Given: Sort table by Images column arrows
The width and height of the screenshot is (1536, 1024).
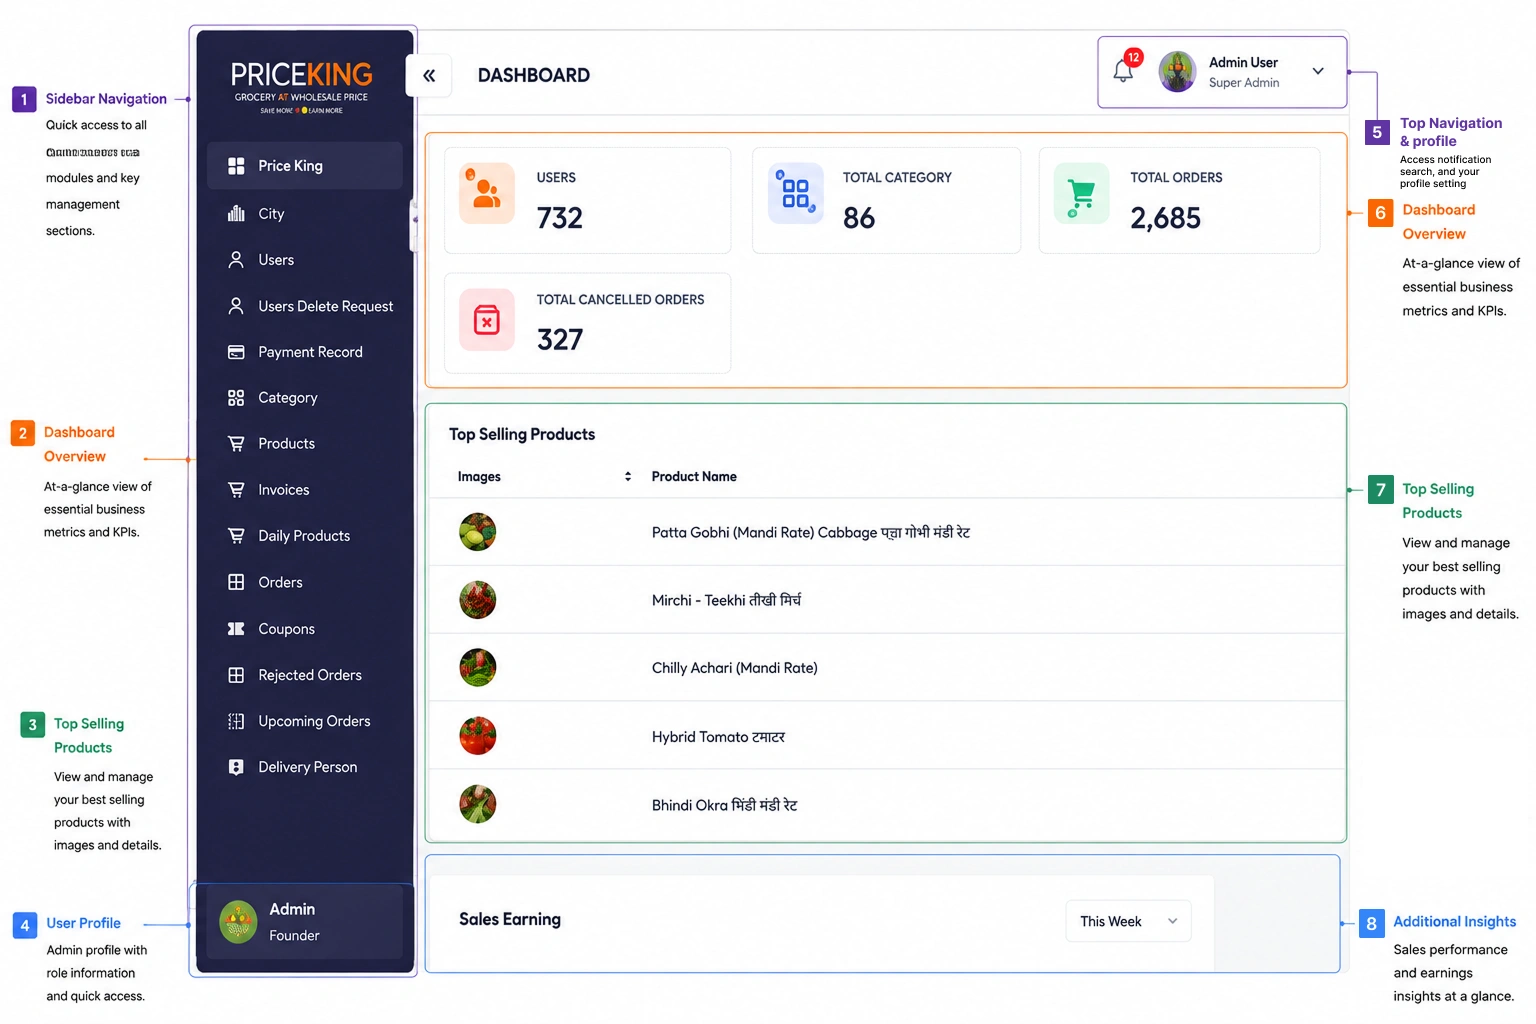Looking at the screenshot, I should (628, 476).
